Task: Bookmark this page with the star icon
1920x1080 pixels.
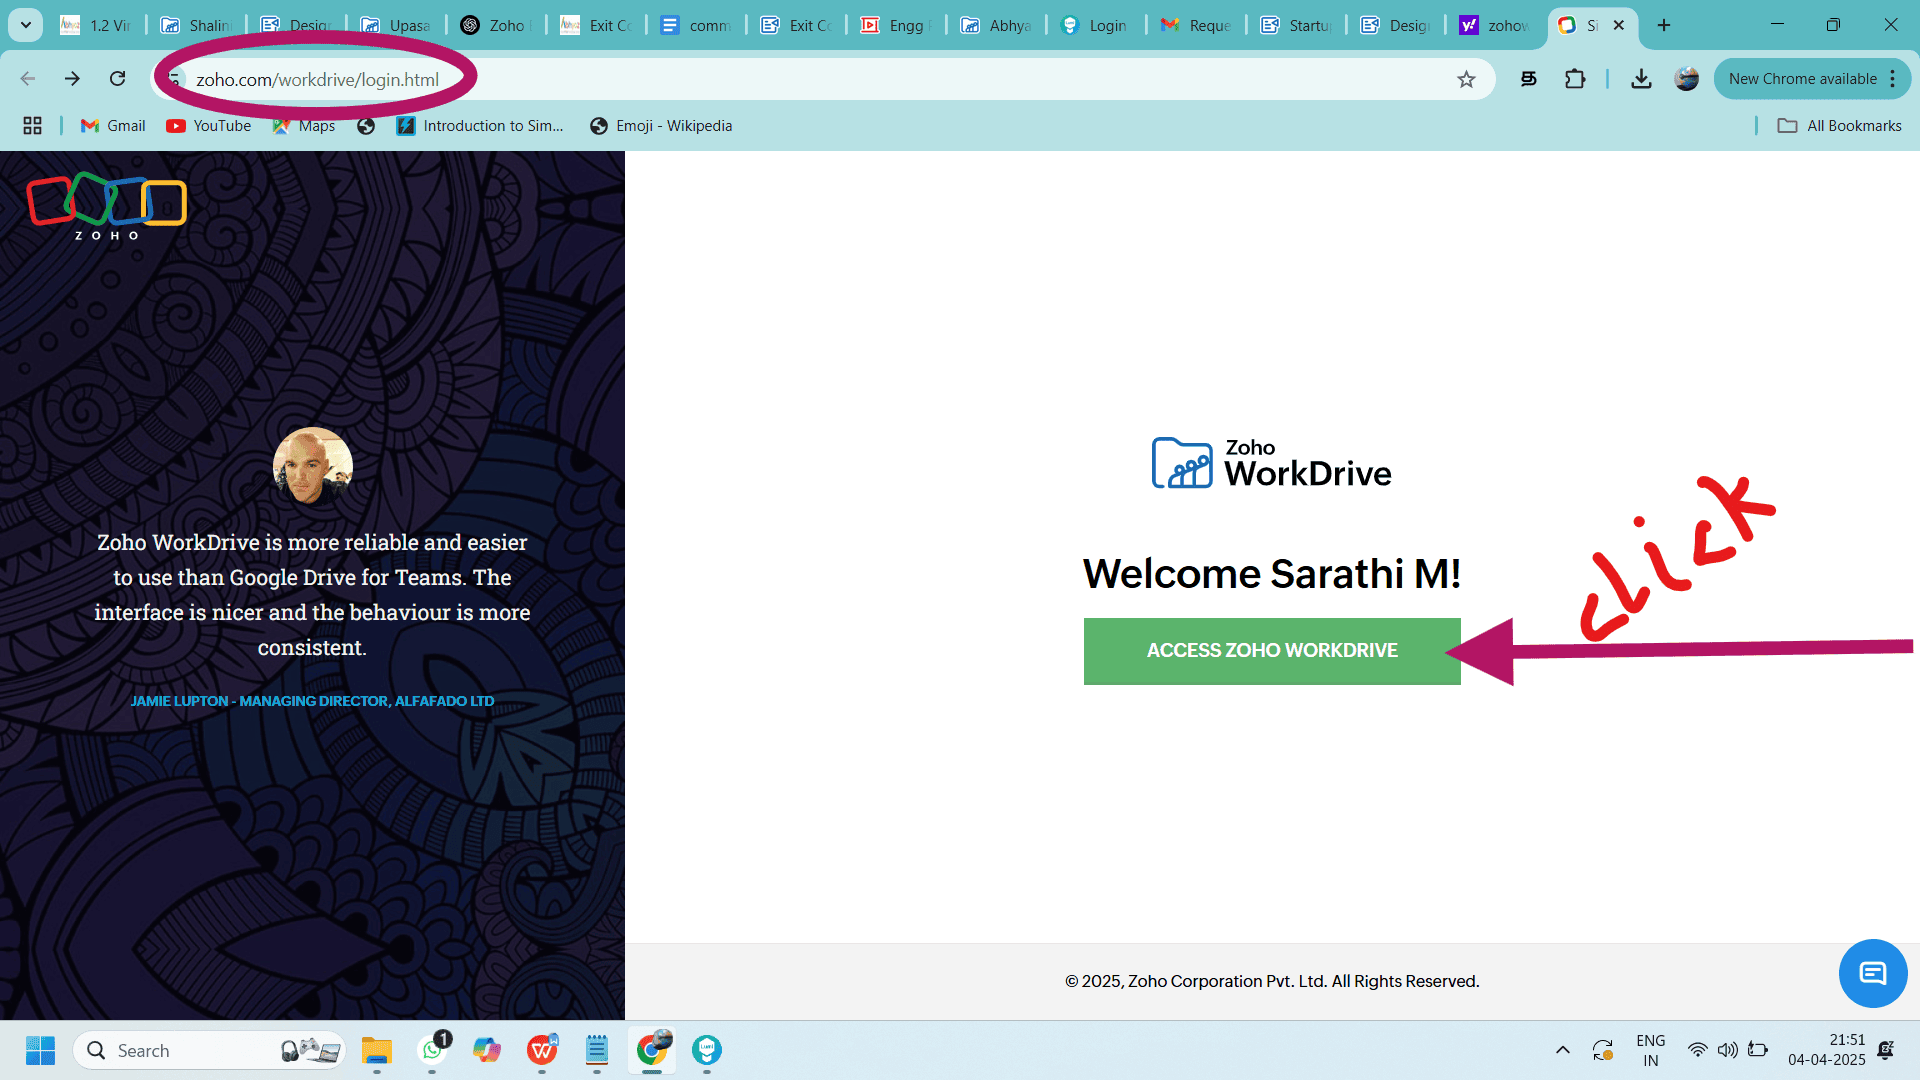Action: [x=1466, y=79]
